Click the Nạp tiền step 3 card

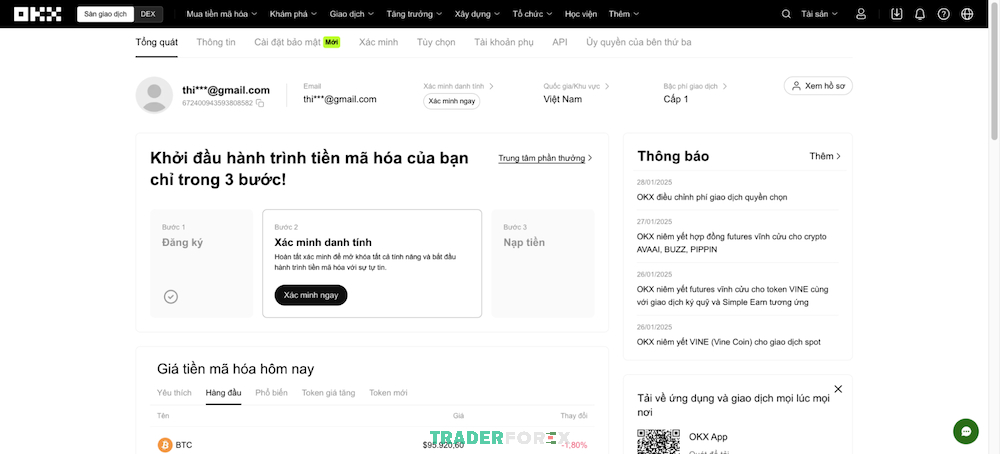coord(543,263)
